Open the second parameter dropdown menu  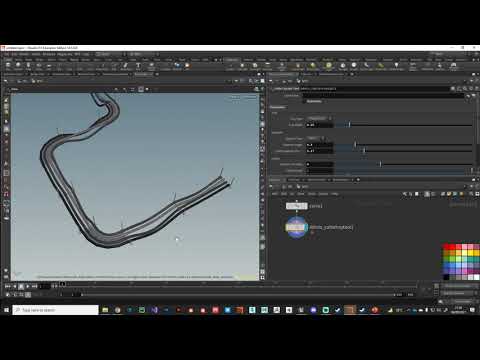(316, 138)
